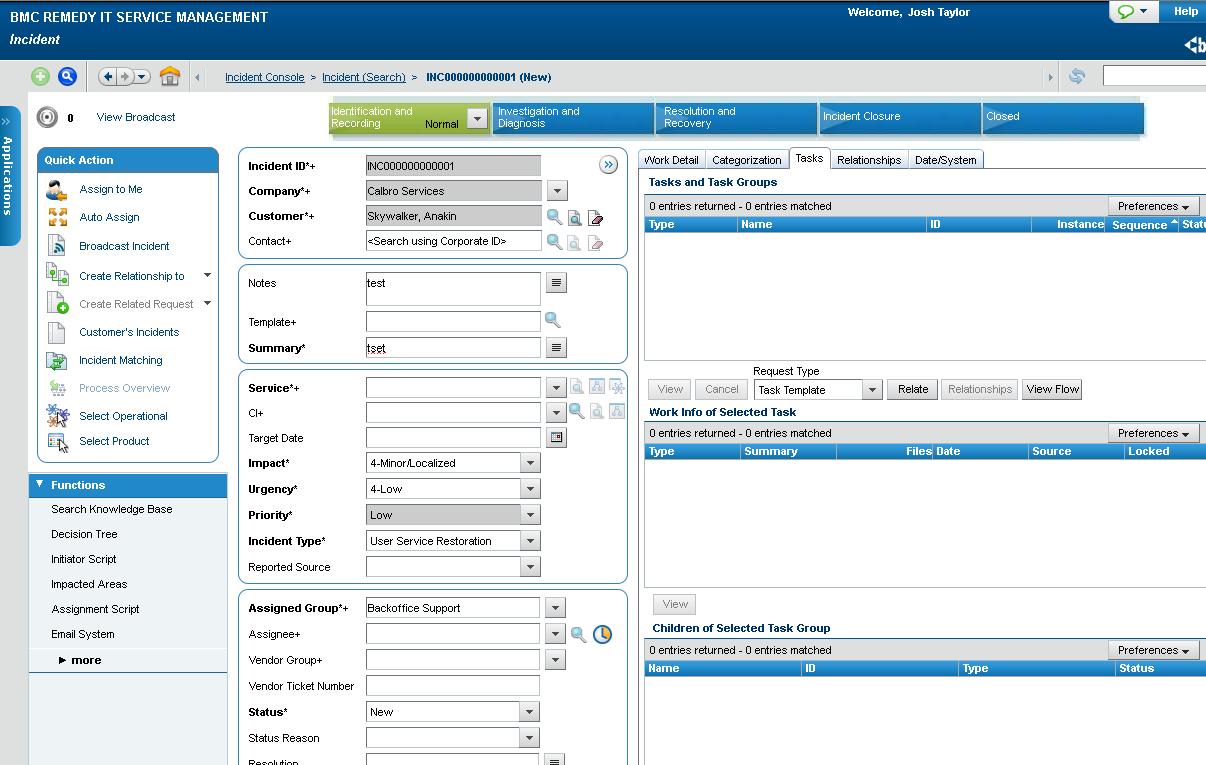Click the Customer clear eraser icon

596,217
